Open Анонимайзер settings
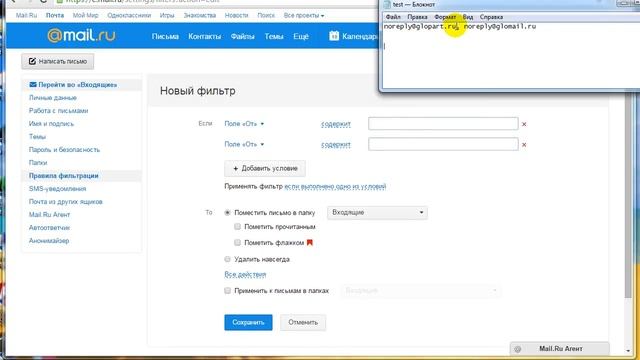The height and width of the screenshot is (360, 640). tap(49, 241)
